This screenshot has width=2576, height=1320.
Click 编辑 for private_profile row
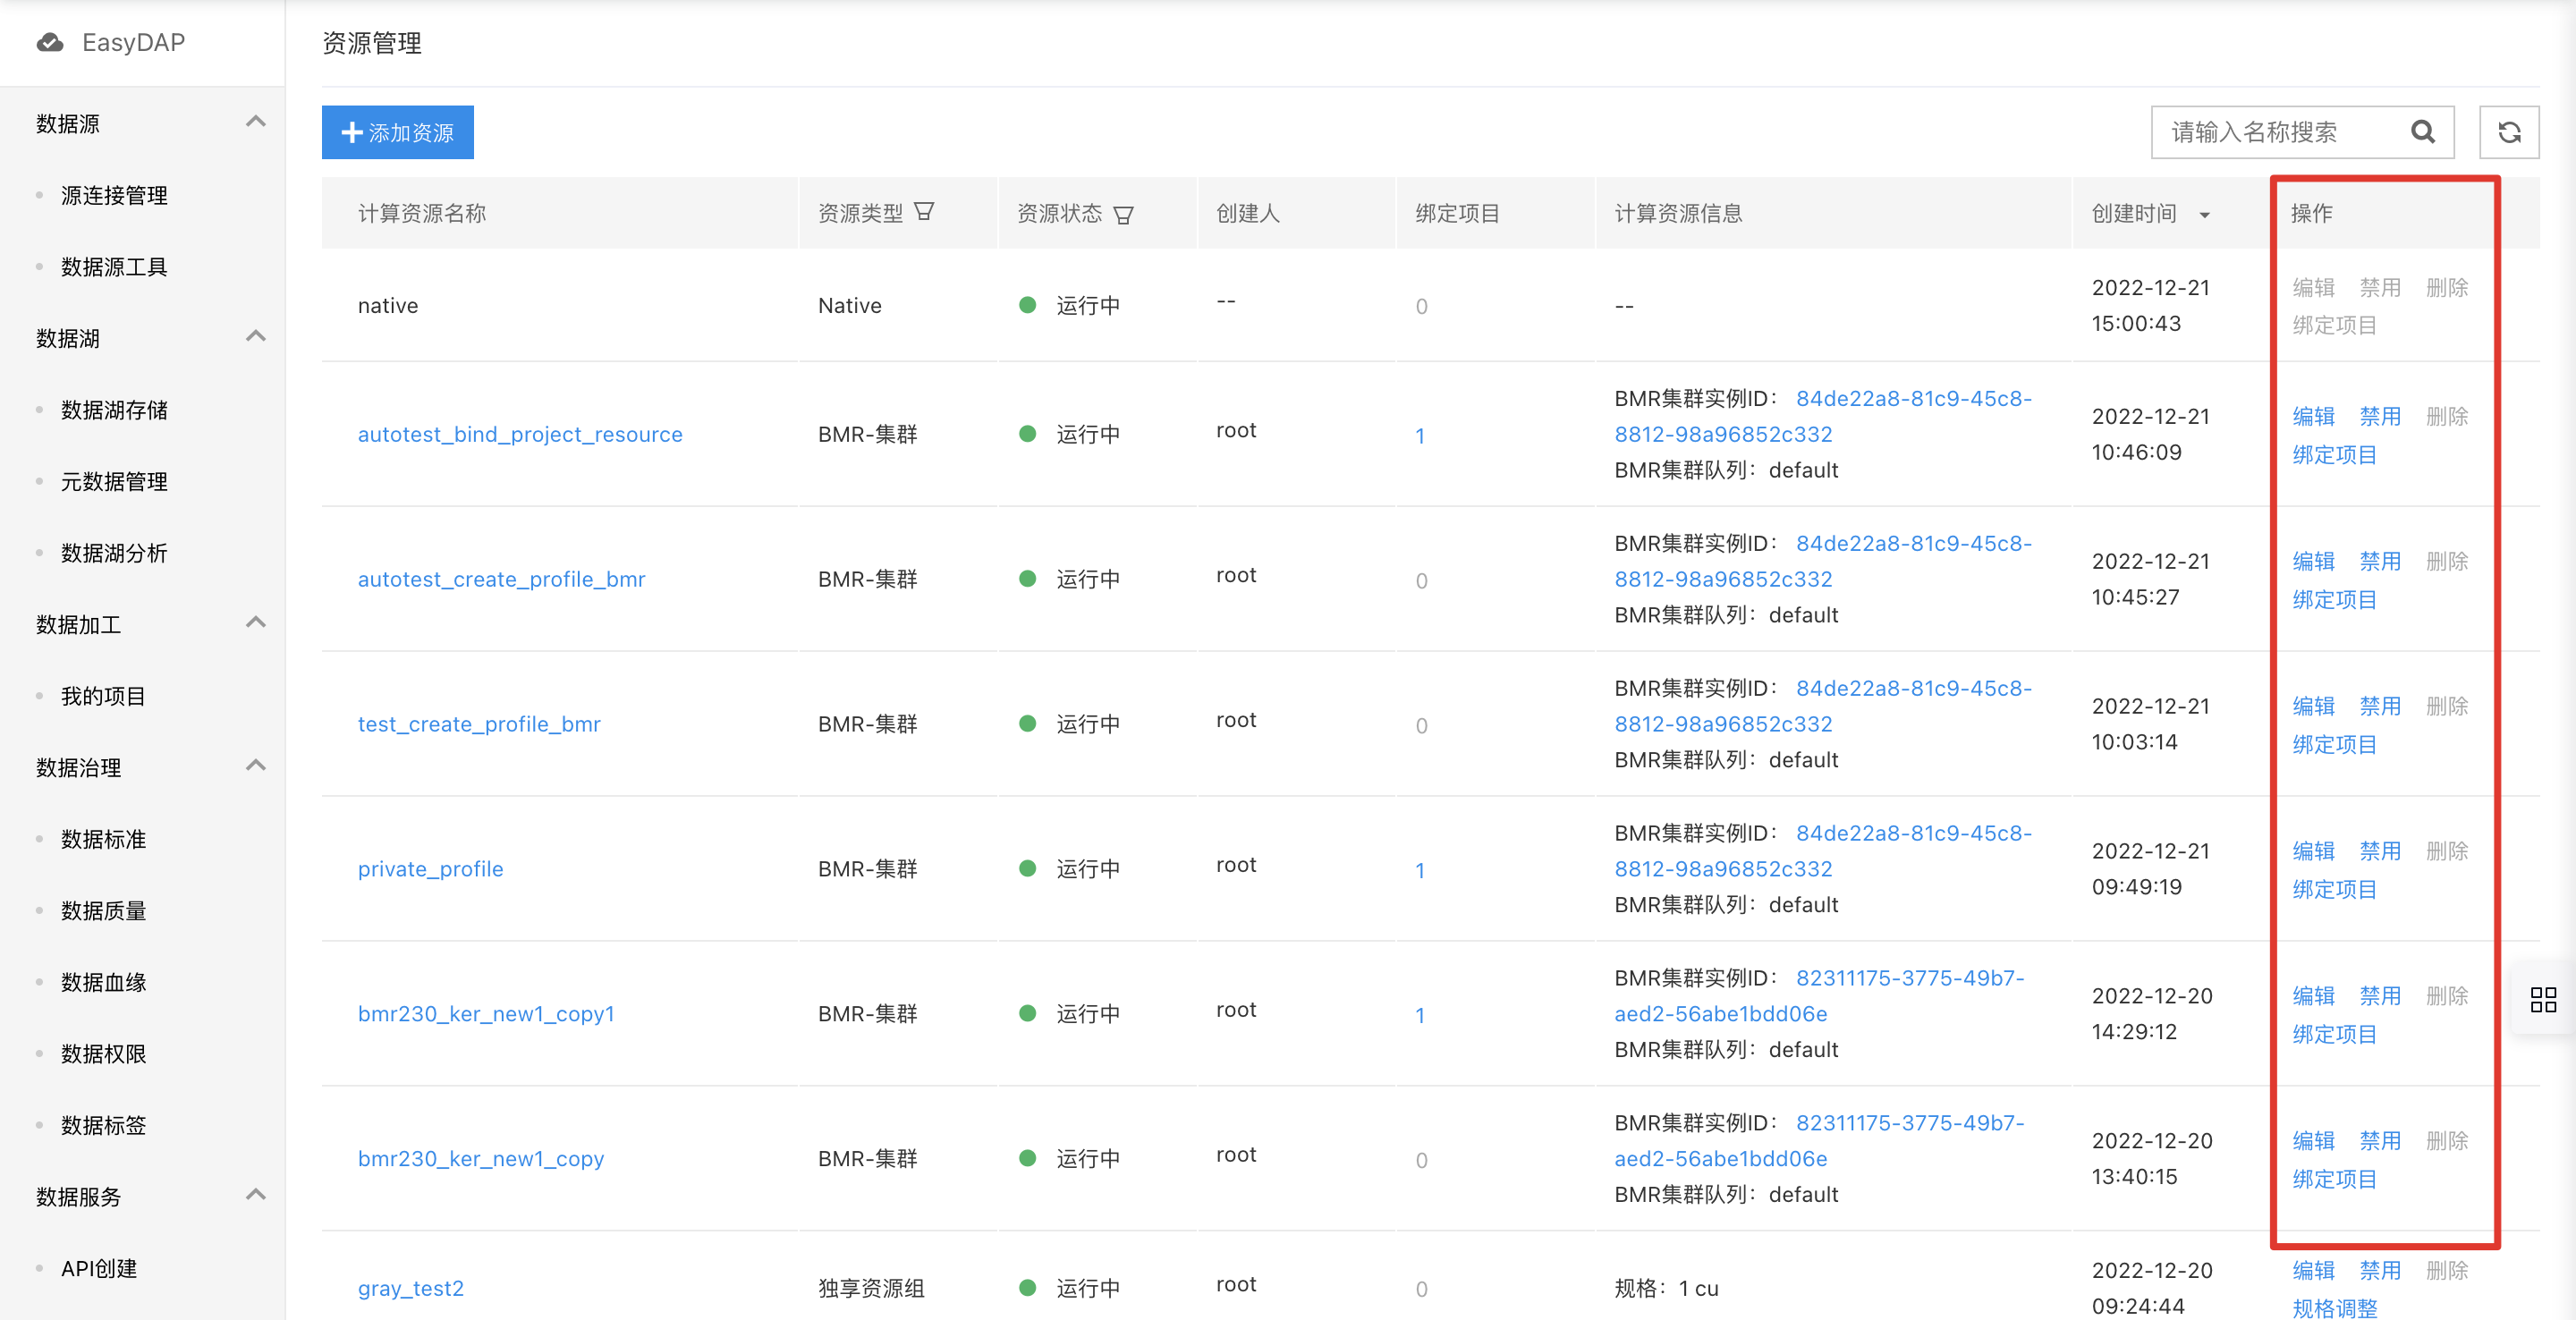click(2313, 851)
